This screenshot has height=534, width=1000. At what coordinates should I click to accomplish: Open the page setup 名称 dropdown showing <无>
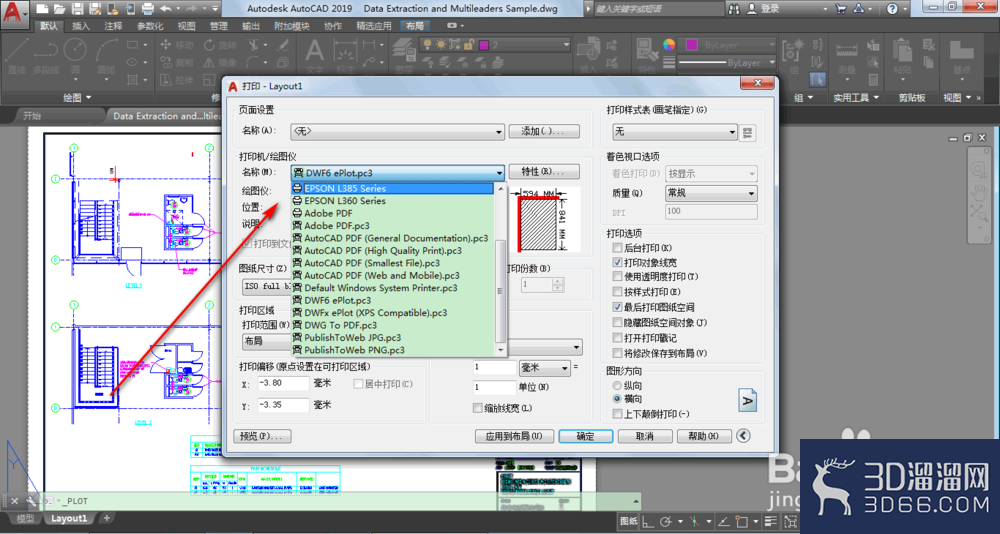(397, 131)
